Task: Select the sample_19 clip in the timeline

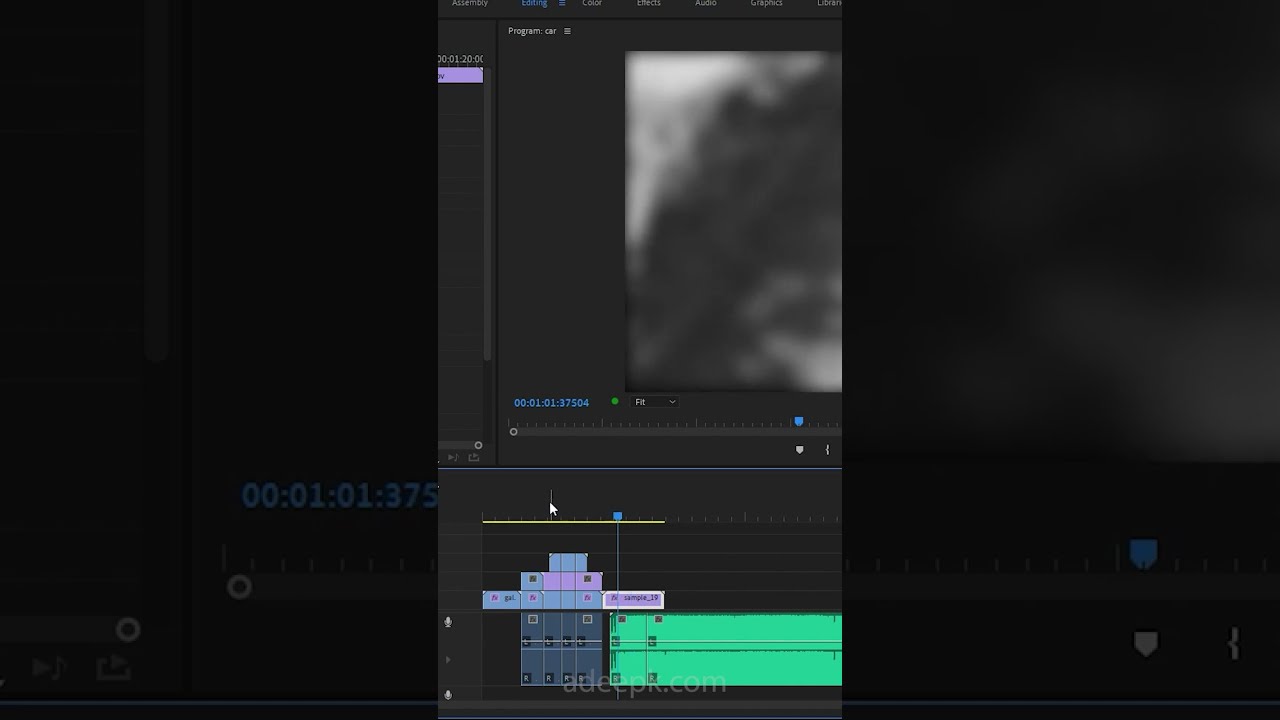Action: coord(634,598)
